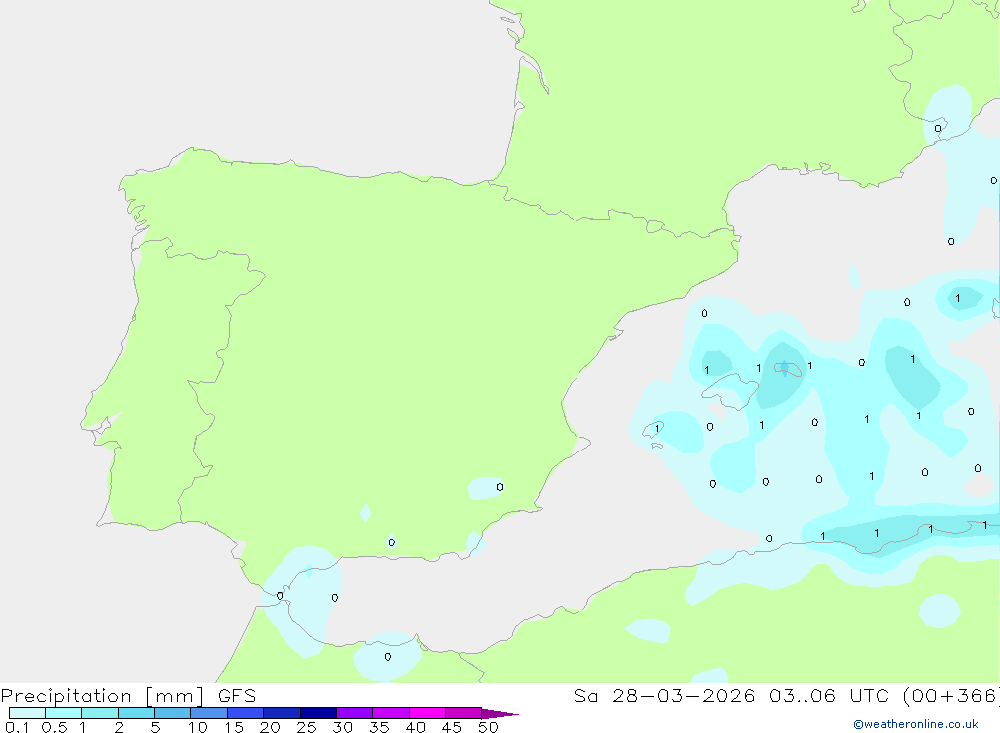
Task: Click the 35–40 mm purple legend swatch
Action: click(x=391, y=713)
